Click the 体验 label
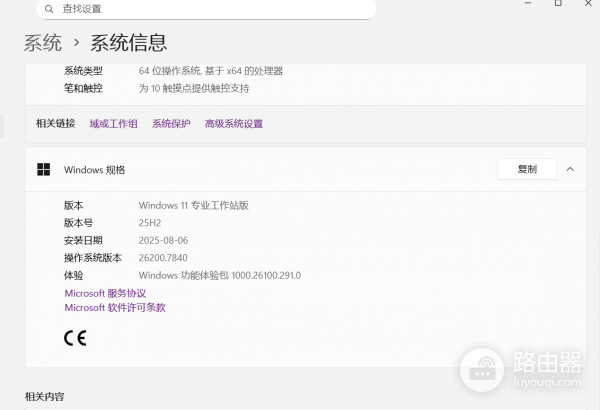 click(x=73, y=275)
